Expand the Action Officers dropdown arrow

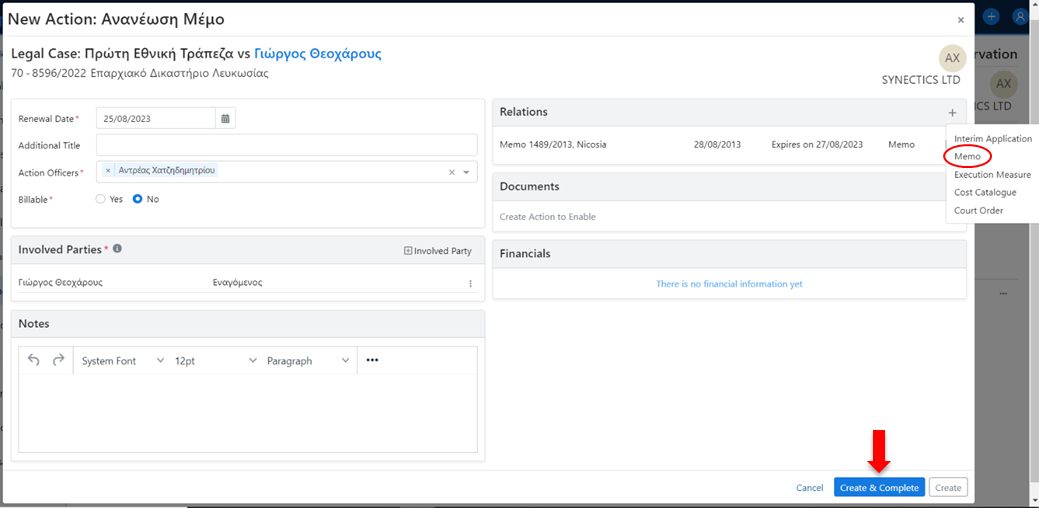coord(466,172)
